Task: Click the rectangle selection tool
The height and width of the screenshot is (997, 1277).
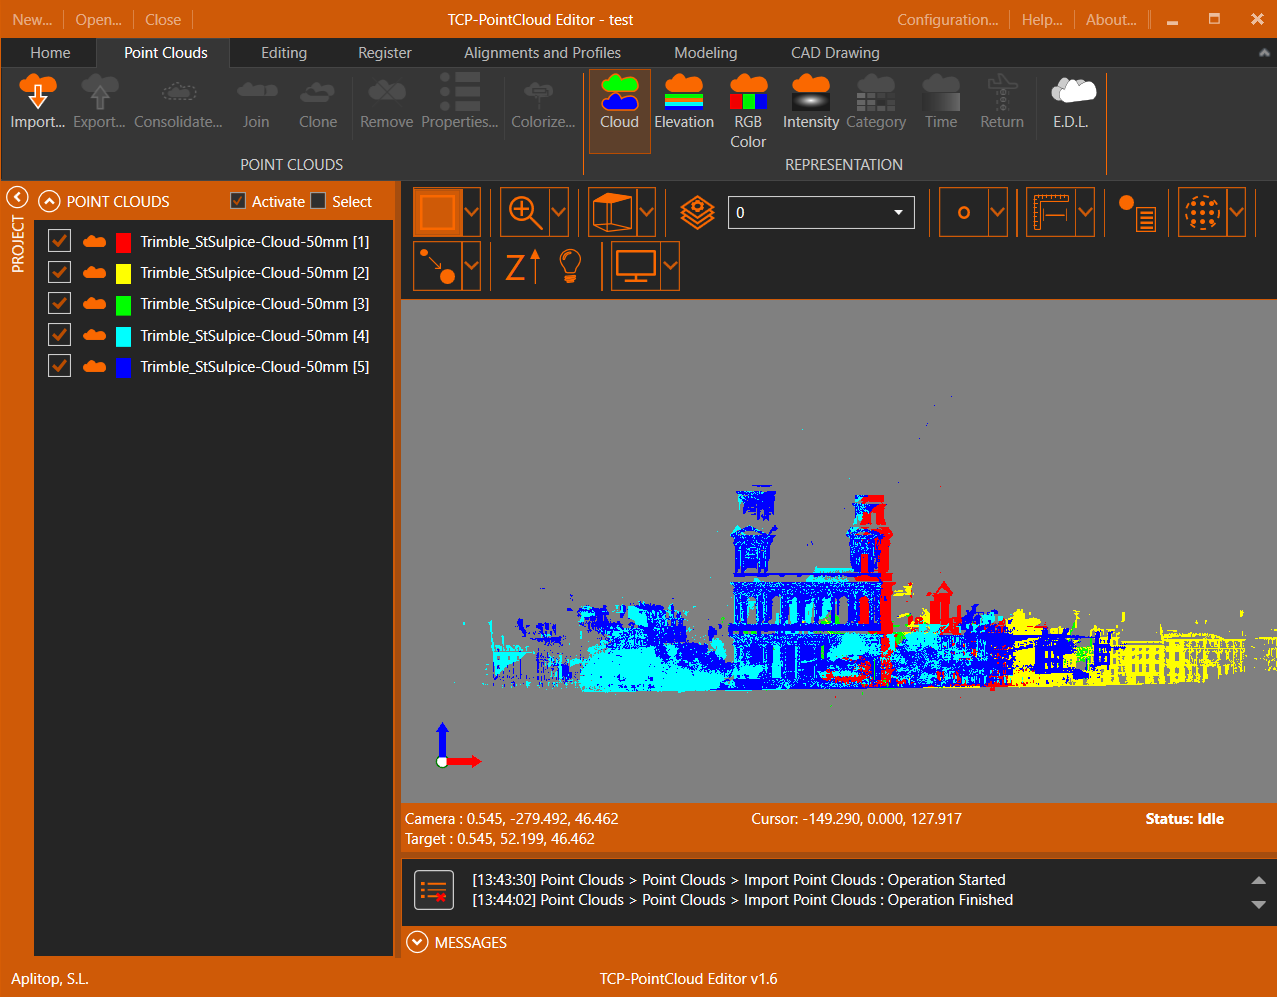Action: 437,212
